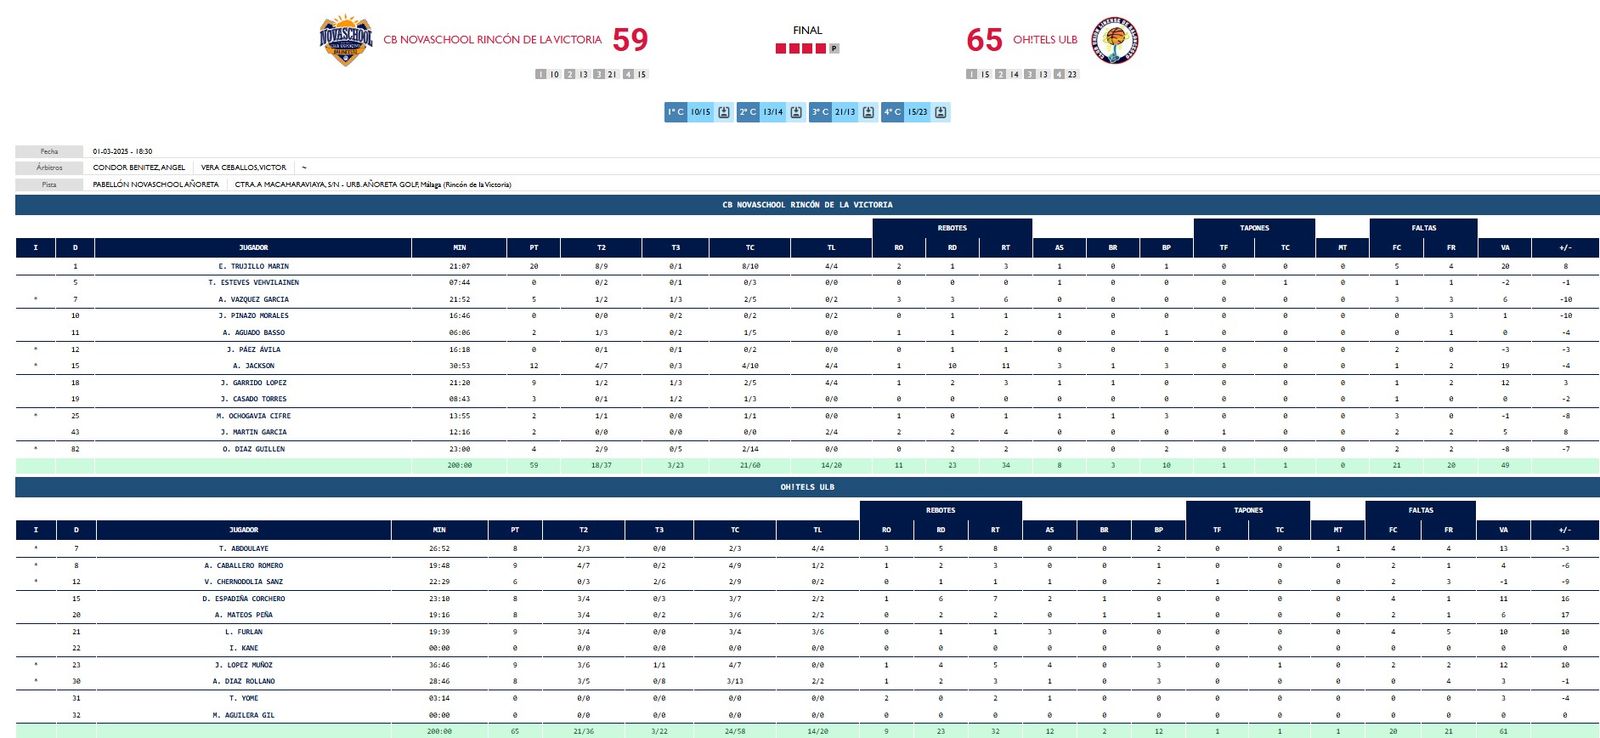Open first quarter play-by-play sheet icon
The height and width of the screenshot is (738, 1600).
[x=724, y=112]
